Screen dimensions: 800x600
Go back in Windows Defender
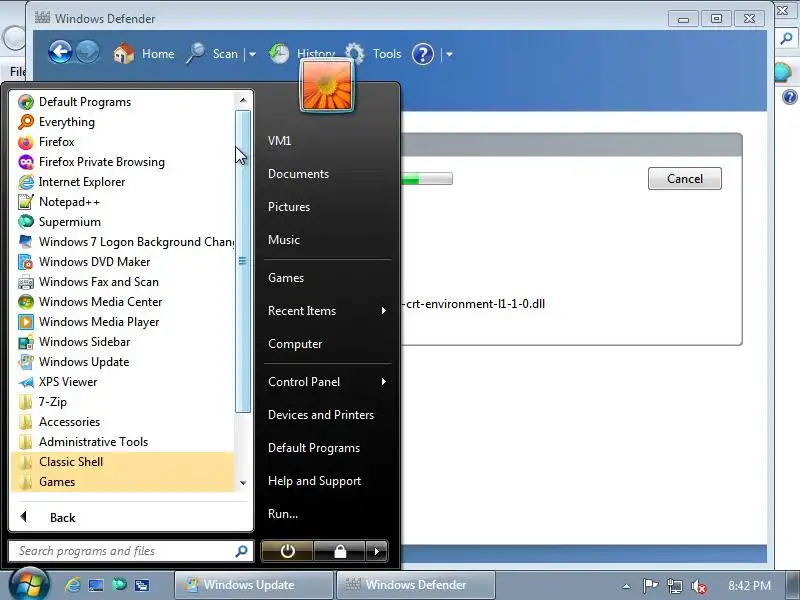pyautogui.click(x=60, y=52)
